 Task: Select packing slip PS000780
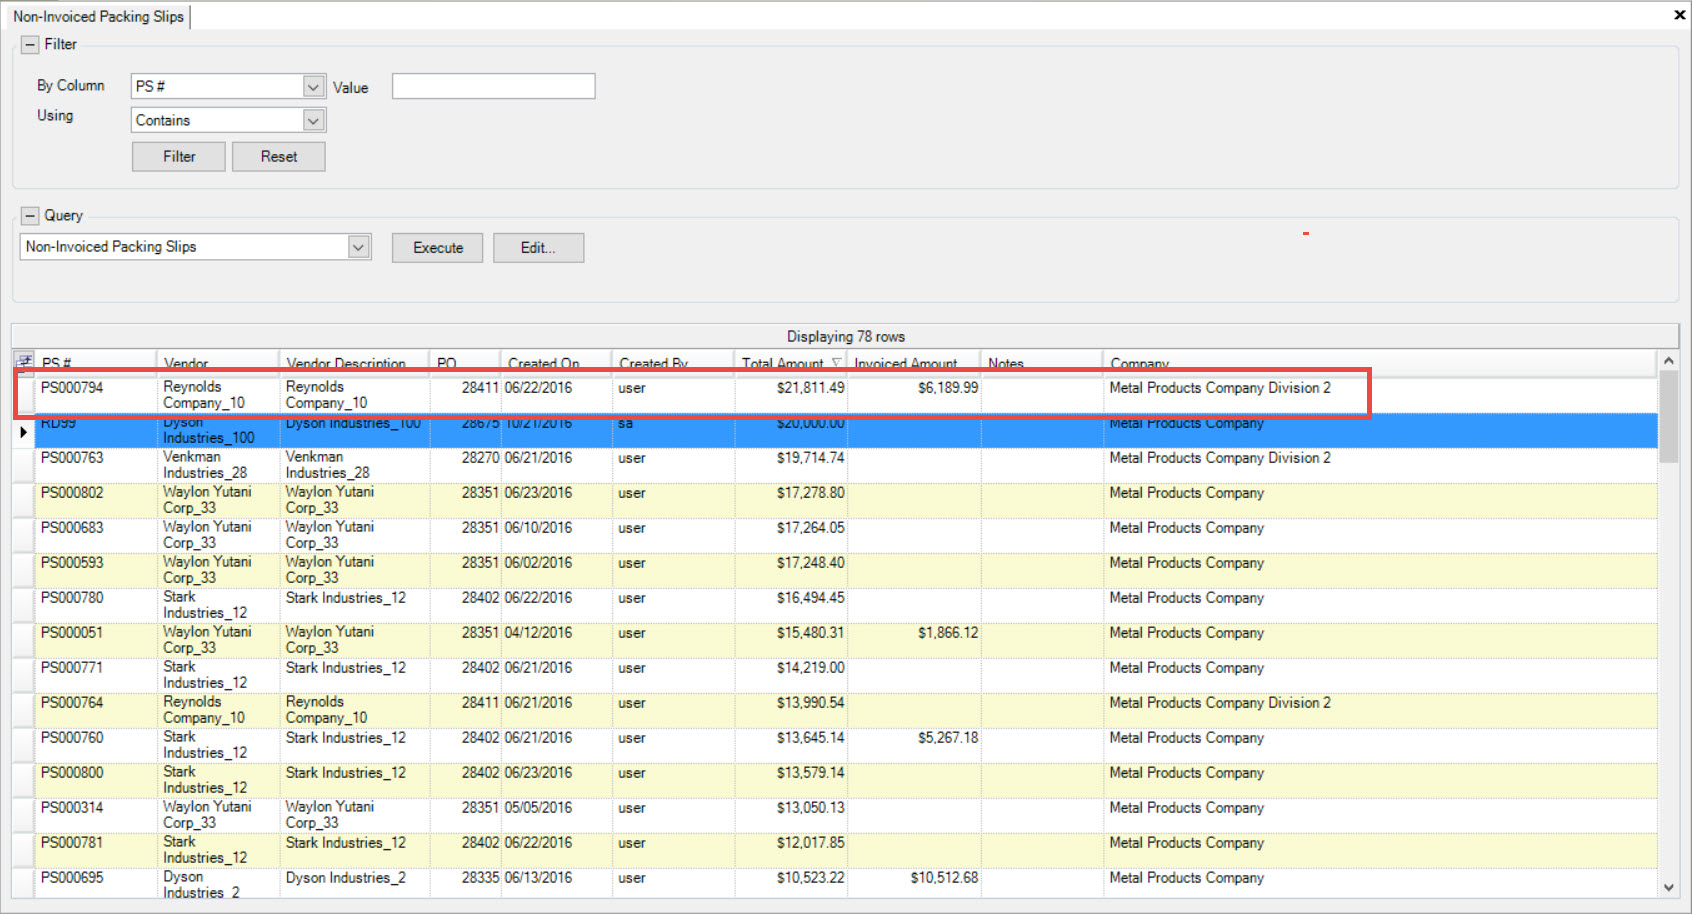click(x=72, y=598)
